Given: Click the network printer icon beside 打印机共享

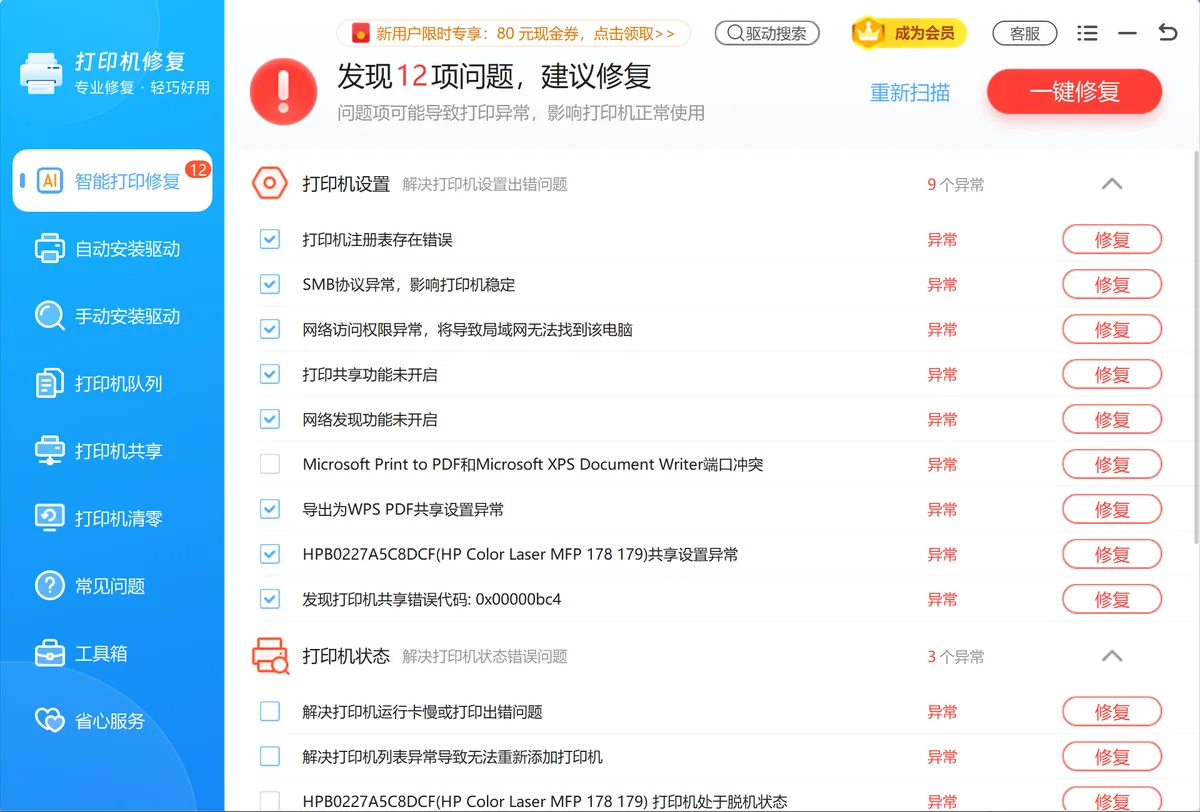Looking at the screenshot, I should click(49, 450).
